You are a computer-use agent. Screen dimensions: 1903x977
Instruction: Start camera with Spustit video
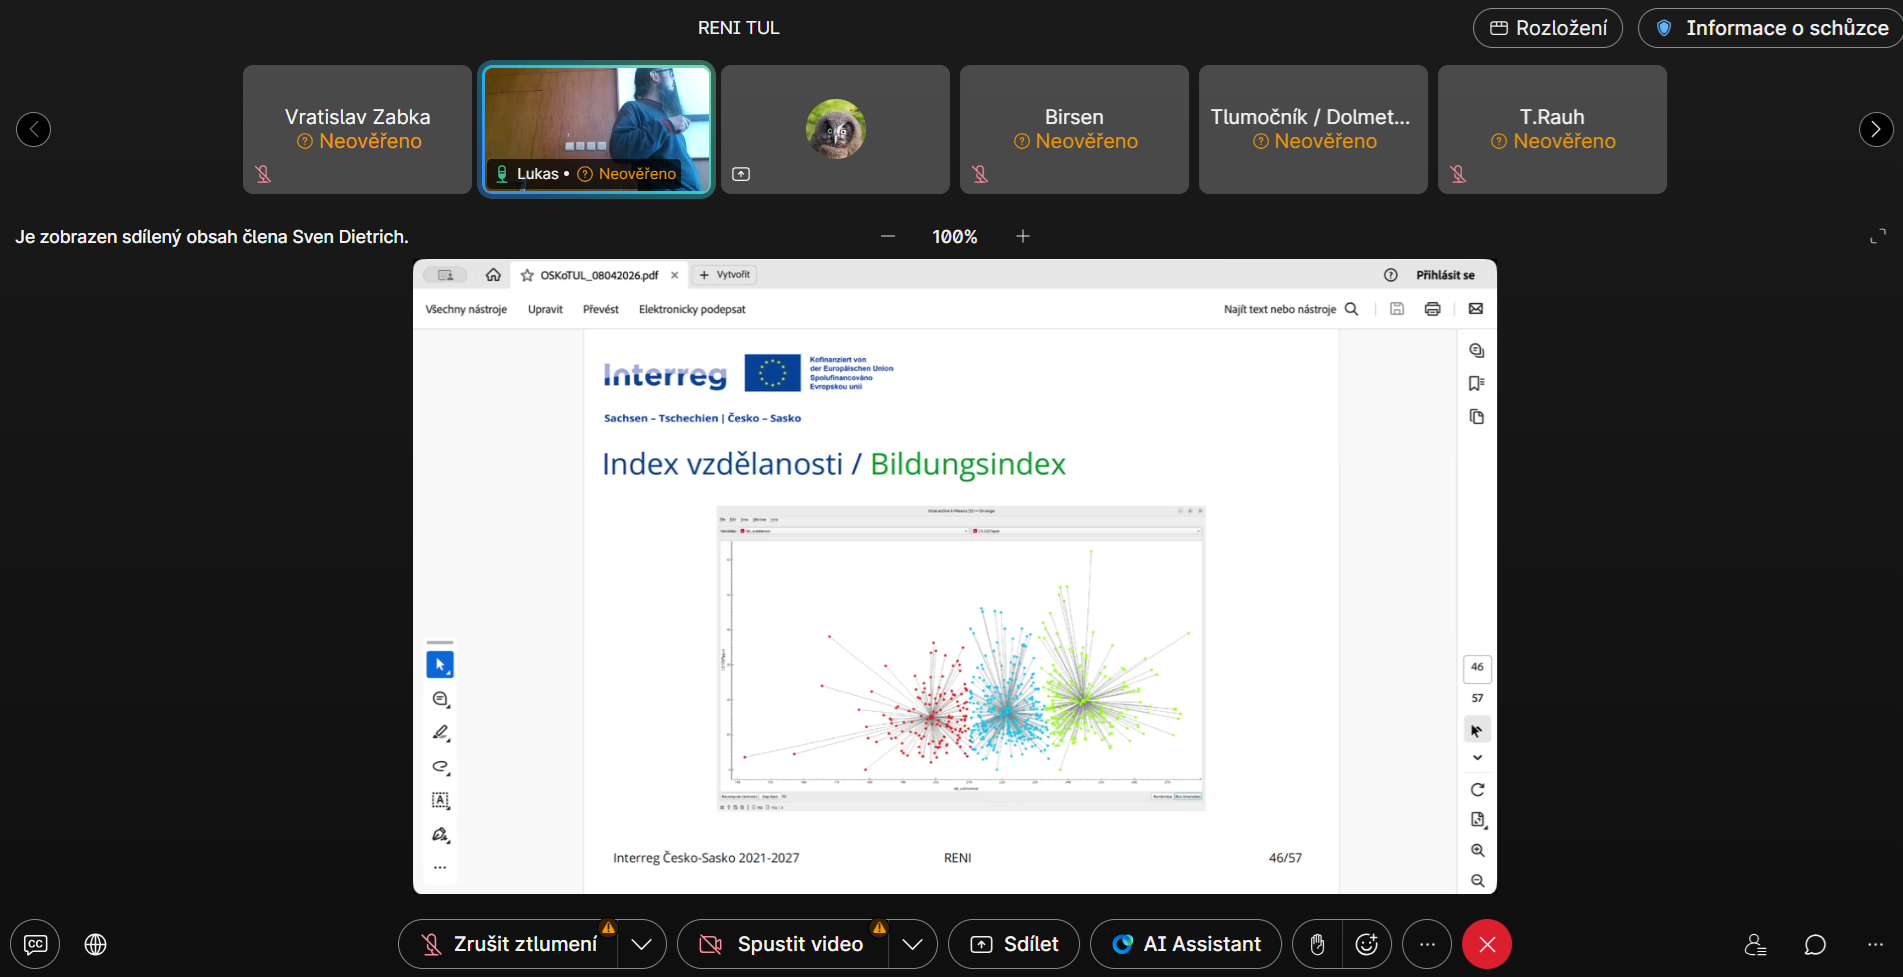pos(783,944)
